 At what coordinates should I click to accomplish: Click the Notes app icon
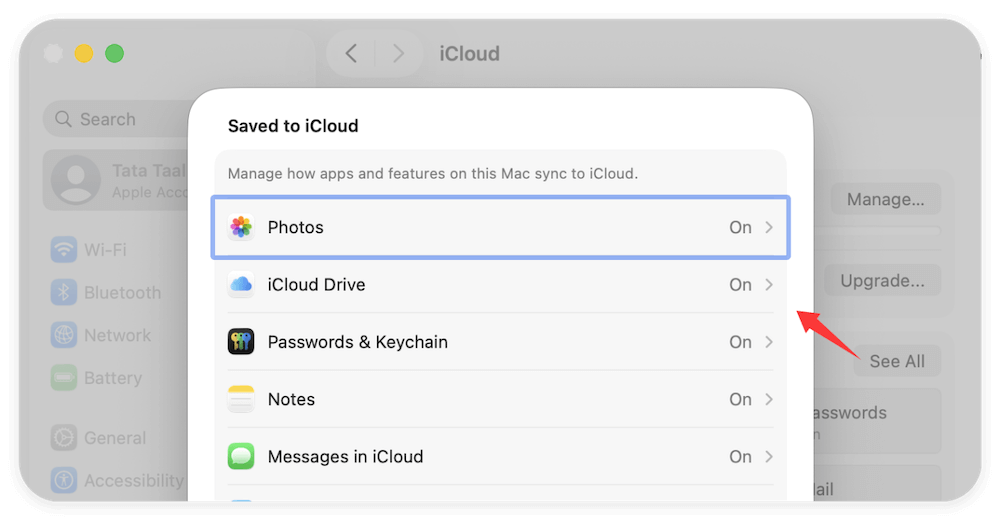(241, 399)
